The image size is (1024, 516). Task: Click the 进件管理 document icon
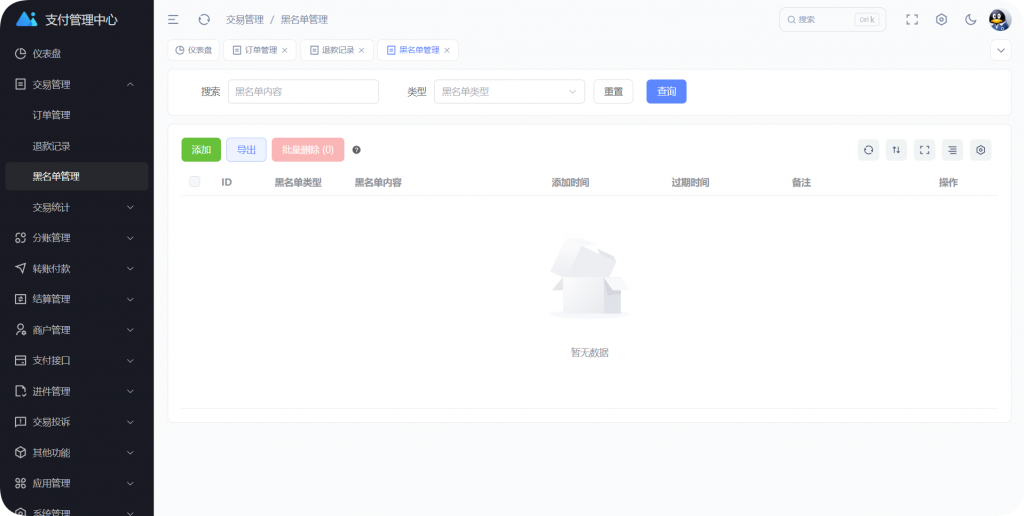tap(20, 391)
